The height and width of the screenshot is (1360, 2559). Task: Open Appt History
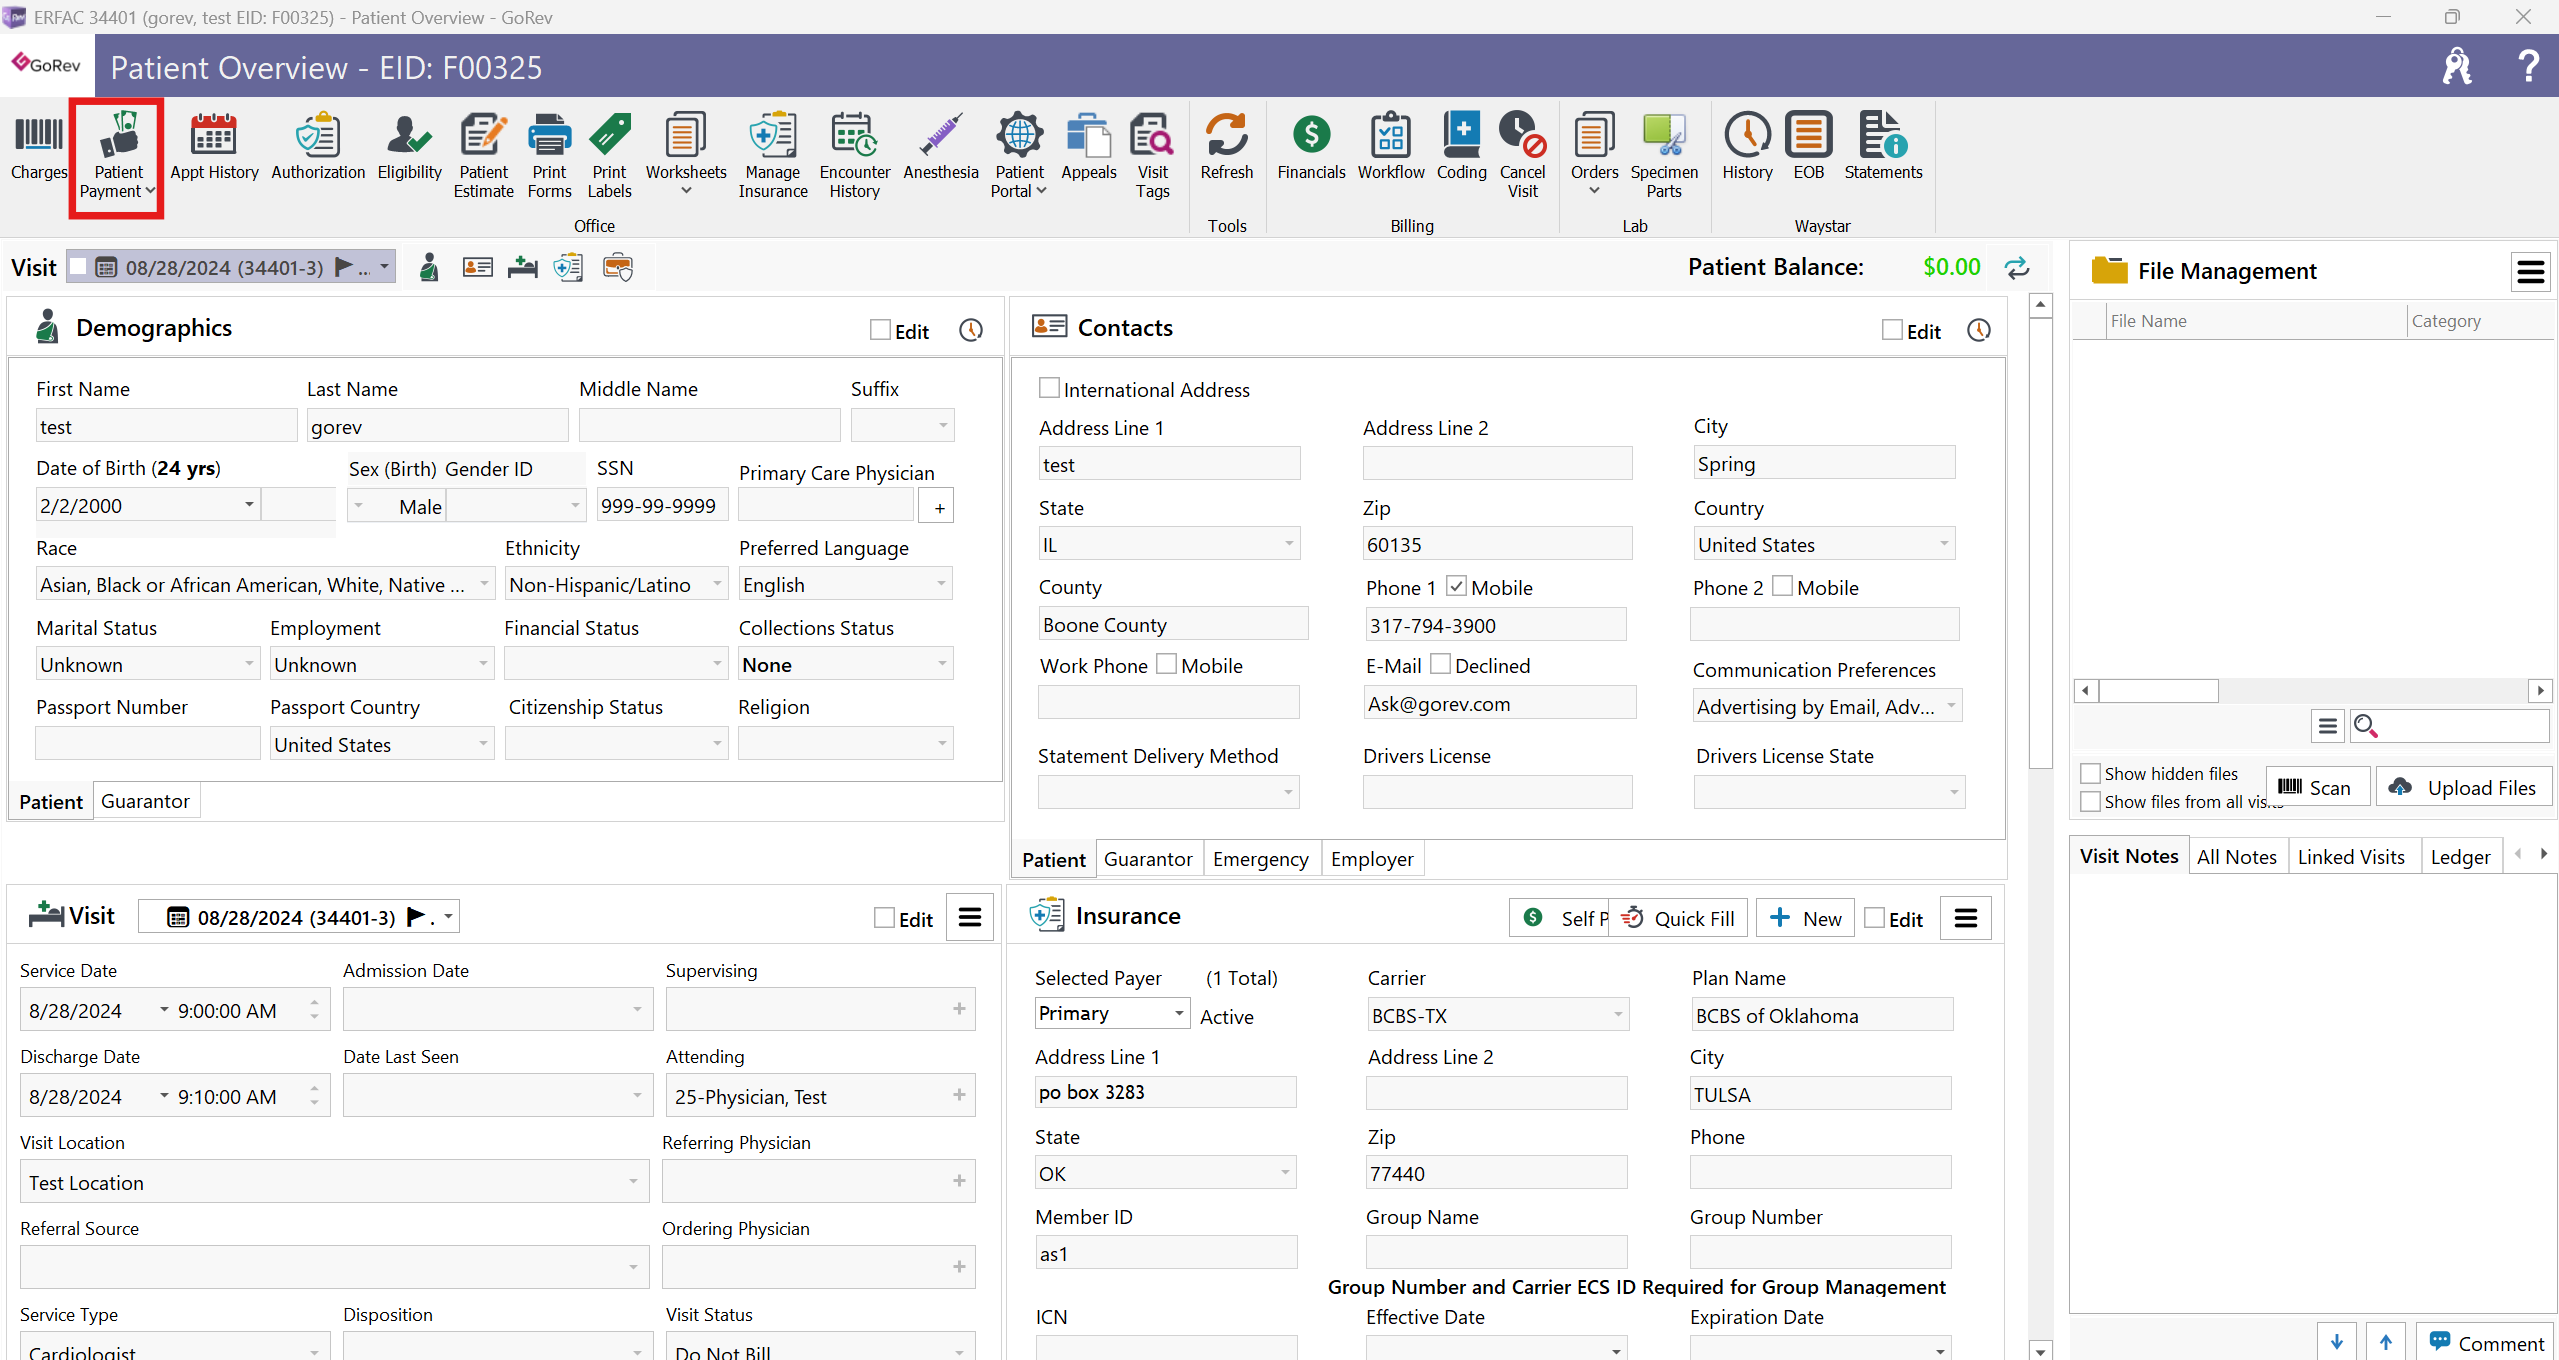[214, 148]
